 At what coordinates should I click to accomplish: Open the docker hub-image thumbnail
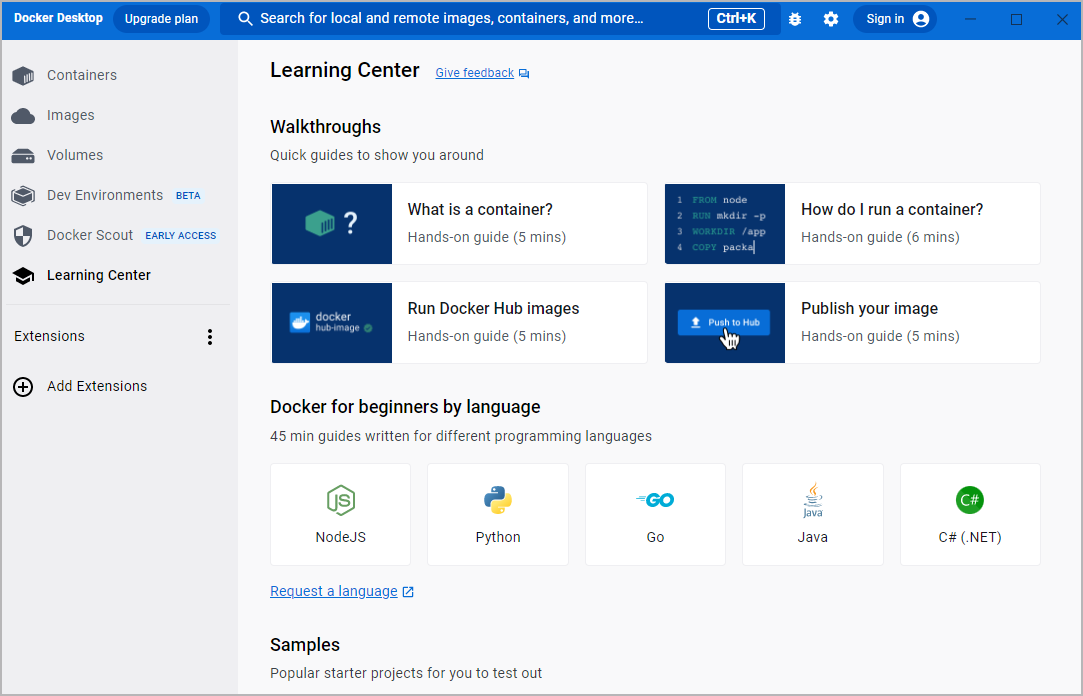pos(332,322)
